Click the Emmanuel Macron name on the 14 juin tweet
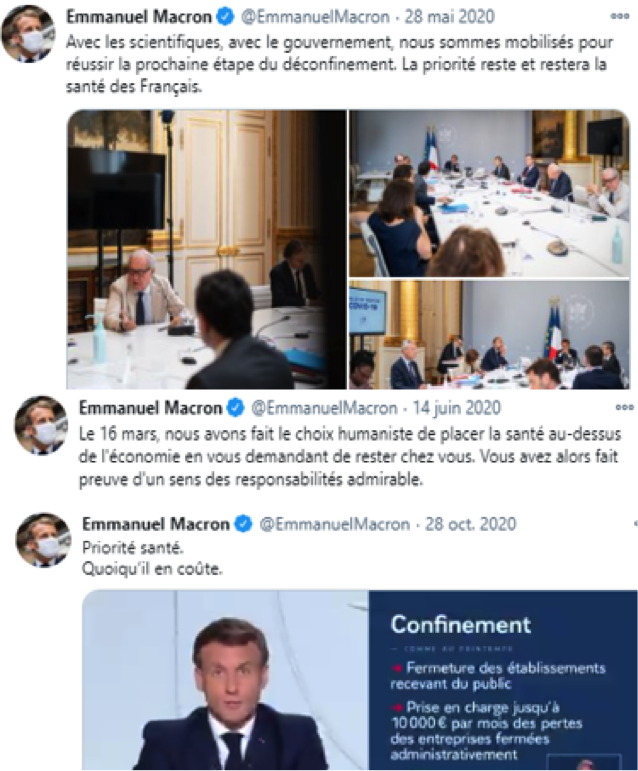 pyautogui.click(x=151, y=407)
